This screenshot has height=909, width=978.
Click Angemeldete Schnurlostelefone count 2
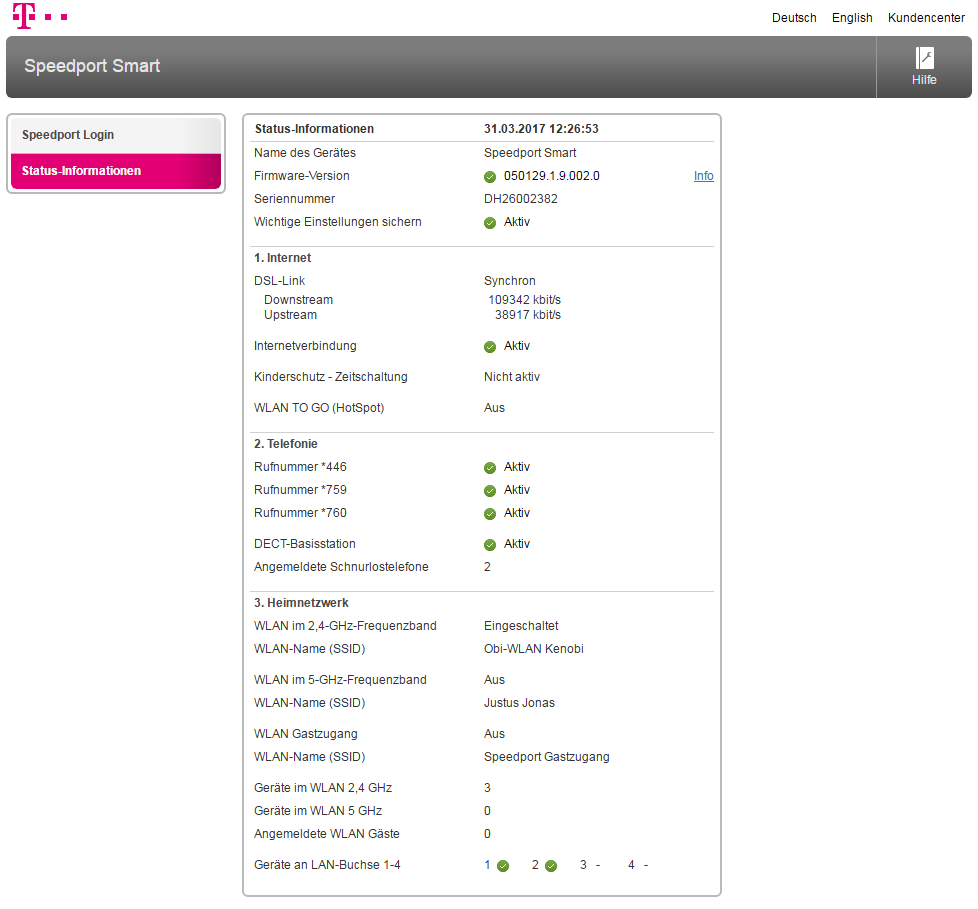[487, 567]
